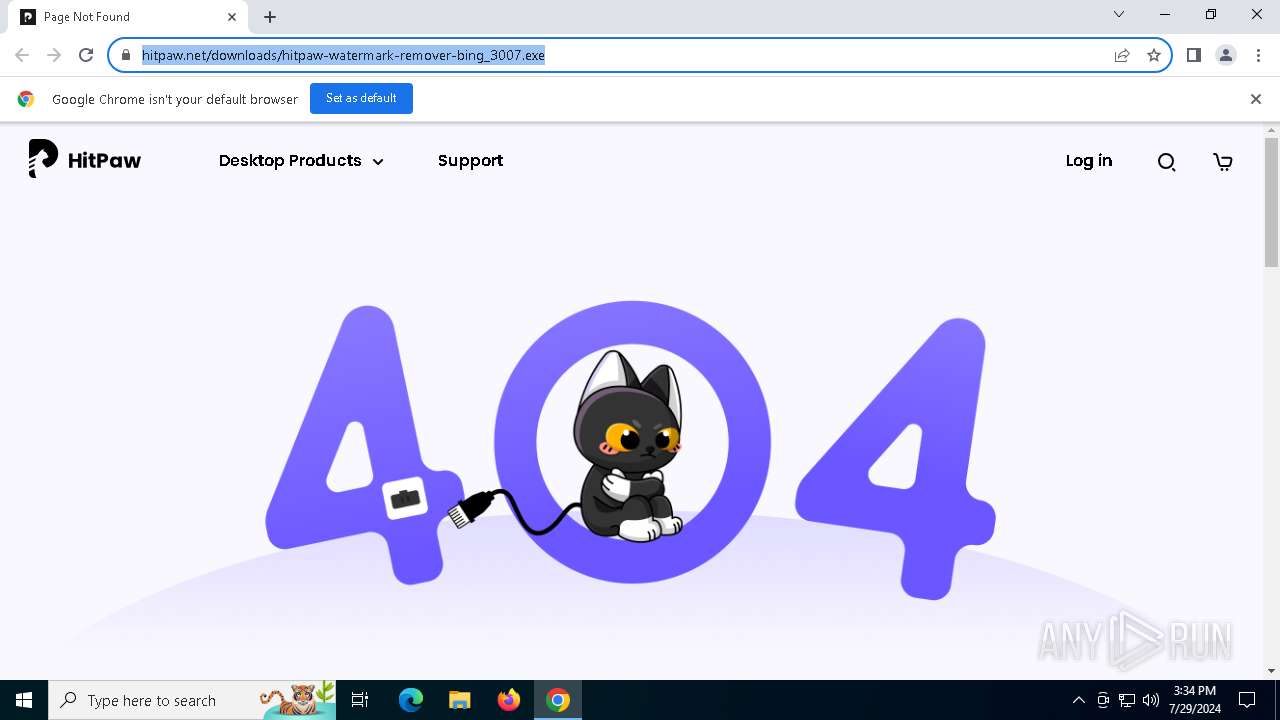The image size is (1280, 720).
Task: Open the Chrome profile avatar
Action: [1226, 55]
